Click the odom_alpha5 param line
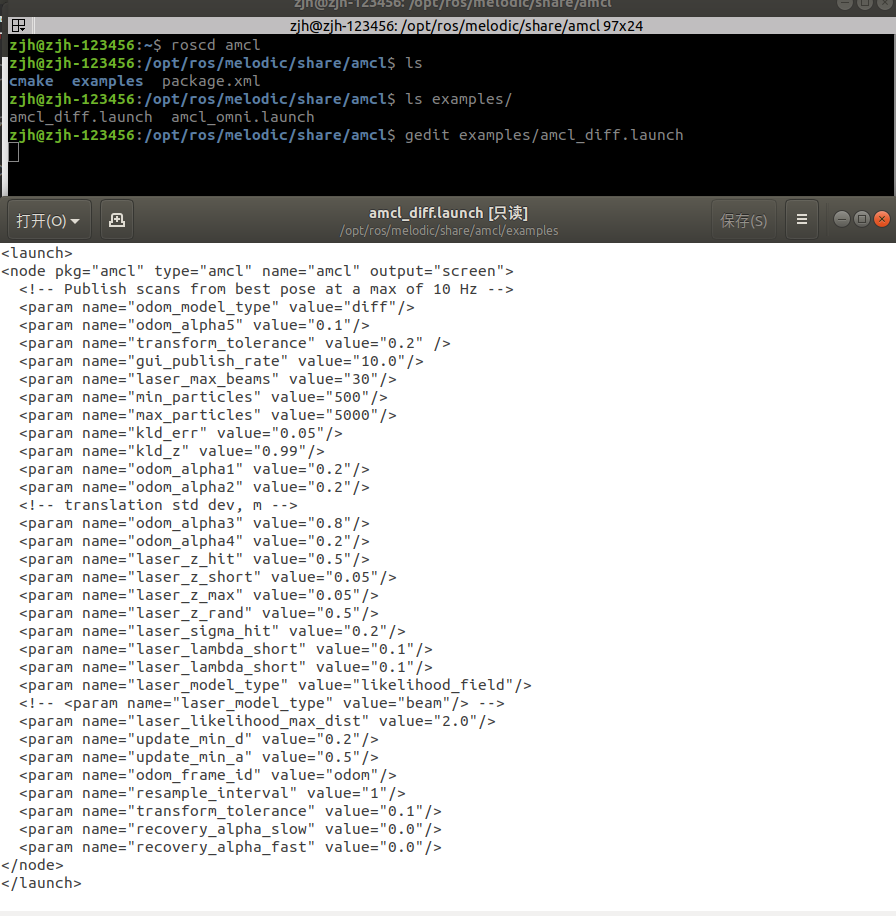Screen dimensions: 896x916 (195, 325)
